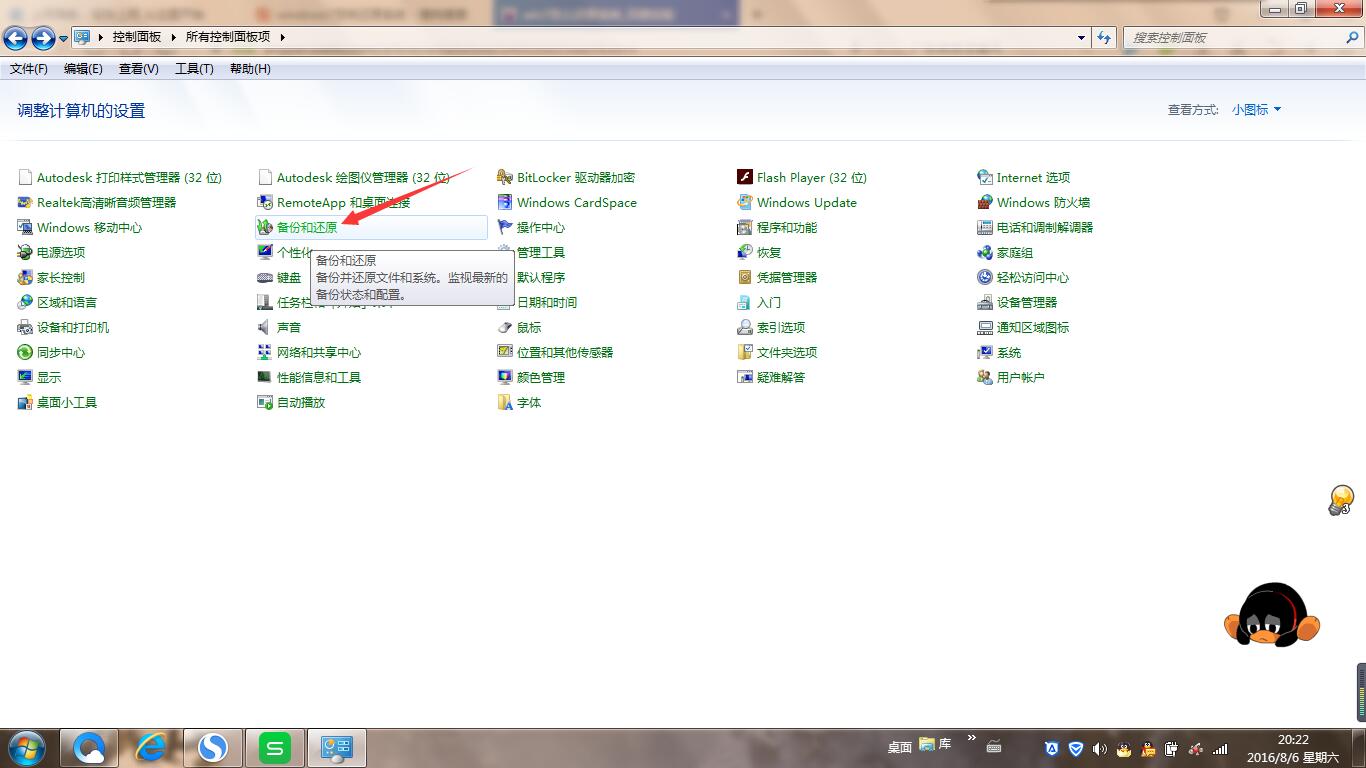The height and width of the screenshot is (768, 1366).
Task: Open the Windows Update icon
Action: pyautogui.click(x=745, y=202)
